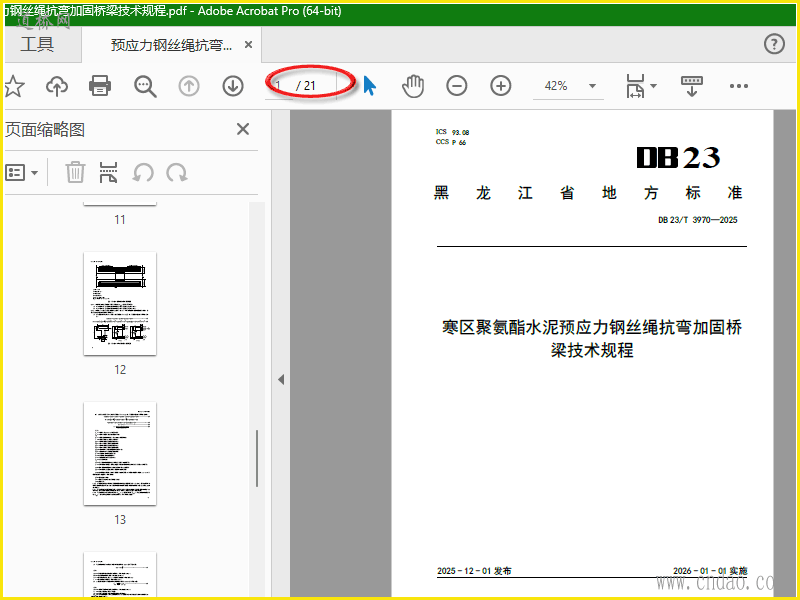Rotate pages counterclockwise
The width and height of the screenshot is (800, 600).
[x=143, y=172]
